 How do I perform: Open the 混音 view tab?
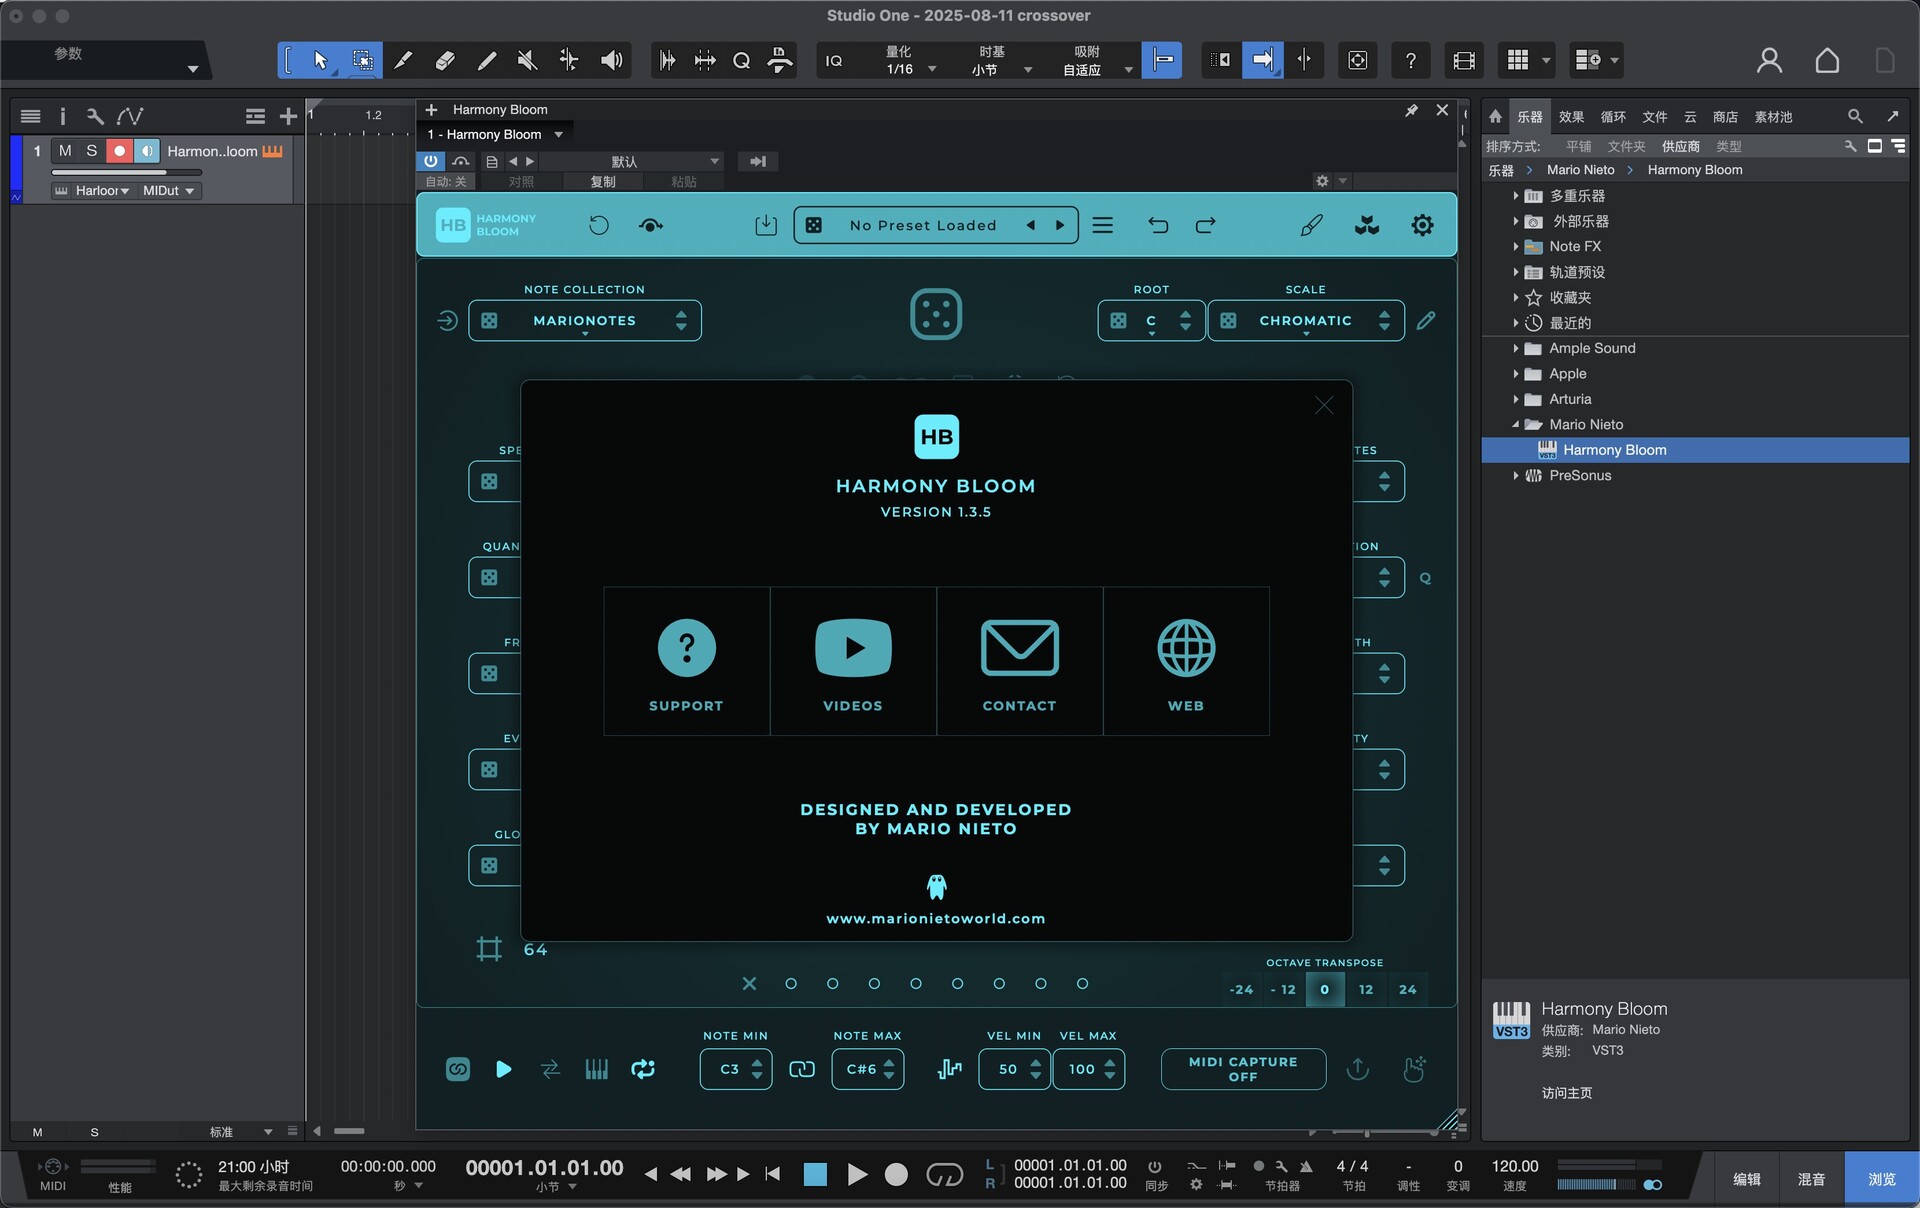(x=1811, y=1179)
